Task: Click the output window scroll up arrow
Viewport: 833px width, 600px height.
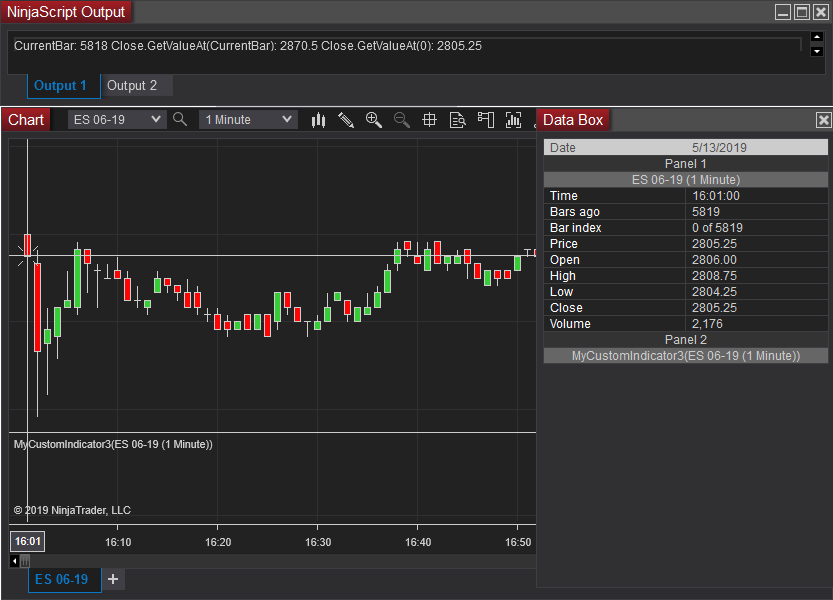Action: (817, 37)
